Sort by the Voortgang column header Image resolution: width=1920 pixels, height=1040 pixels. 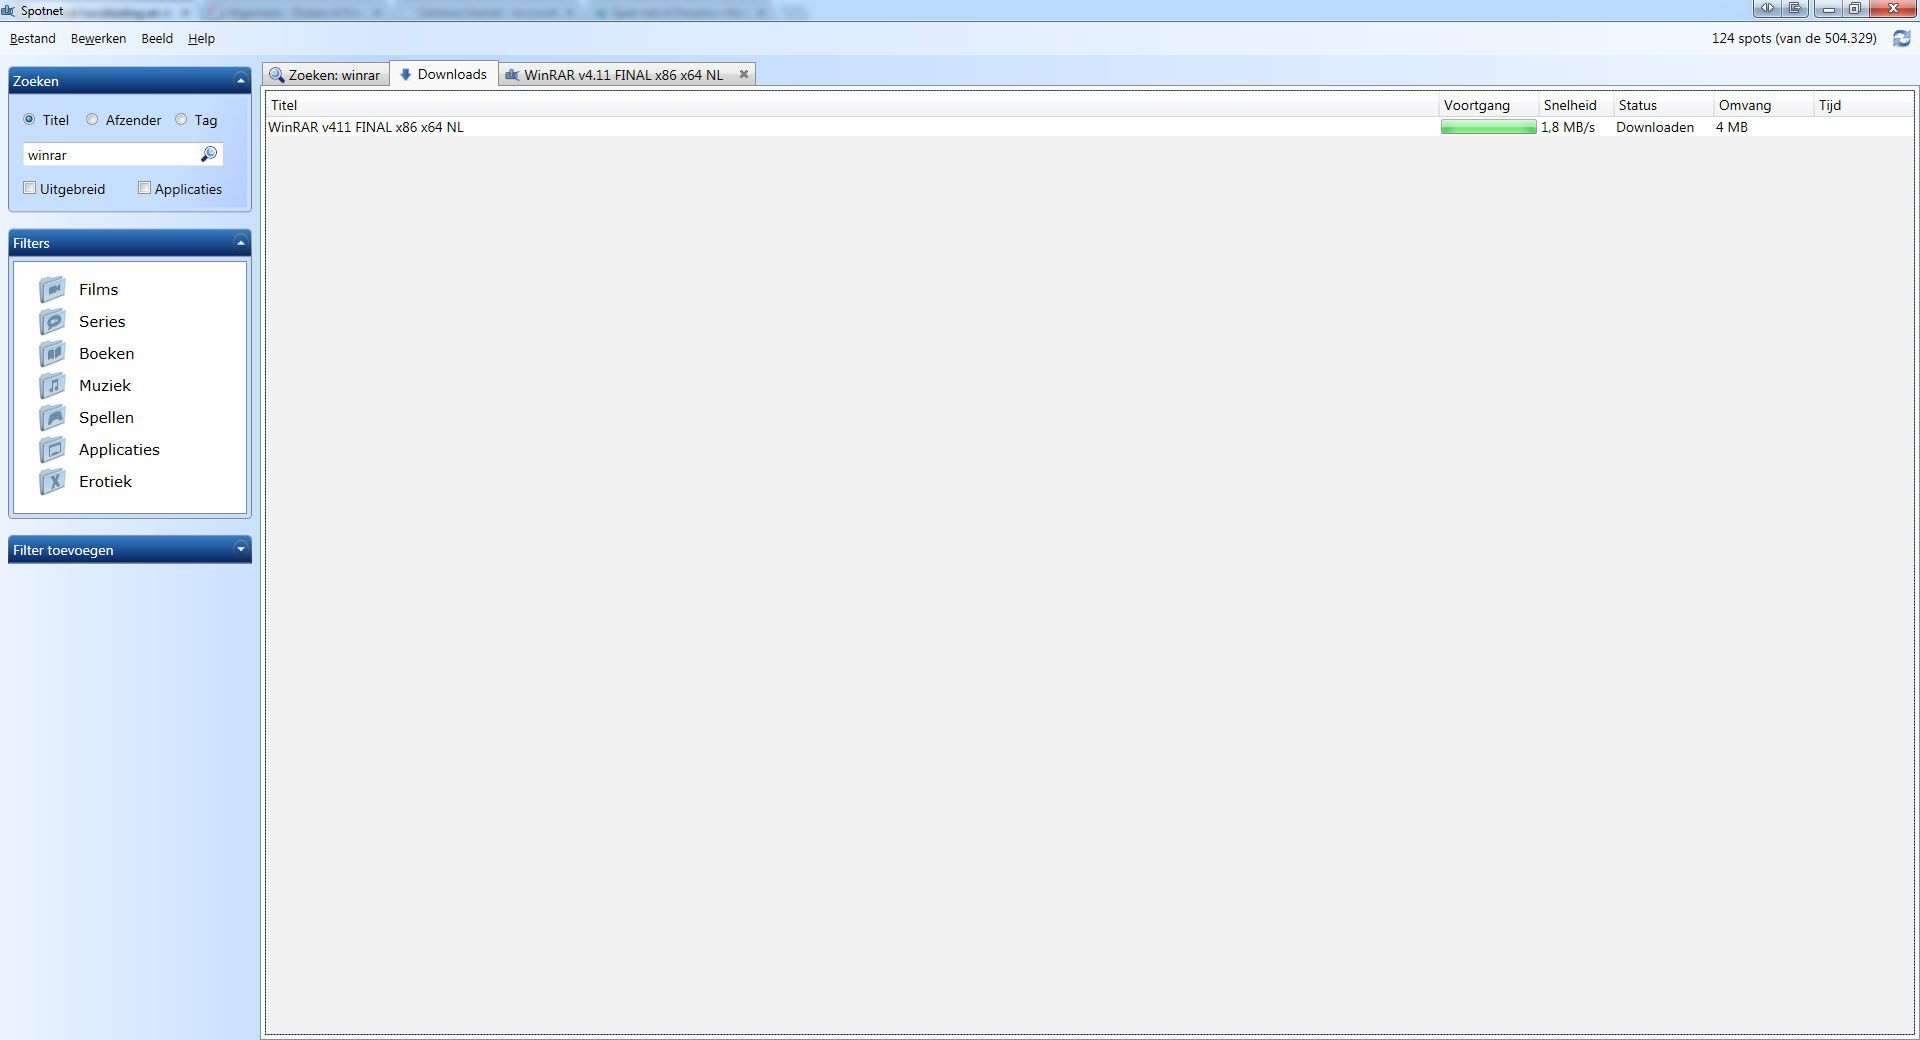point(1489,105)
